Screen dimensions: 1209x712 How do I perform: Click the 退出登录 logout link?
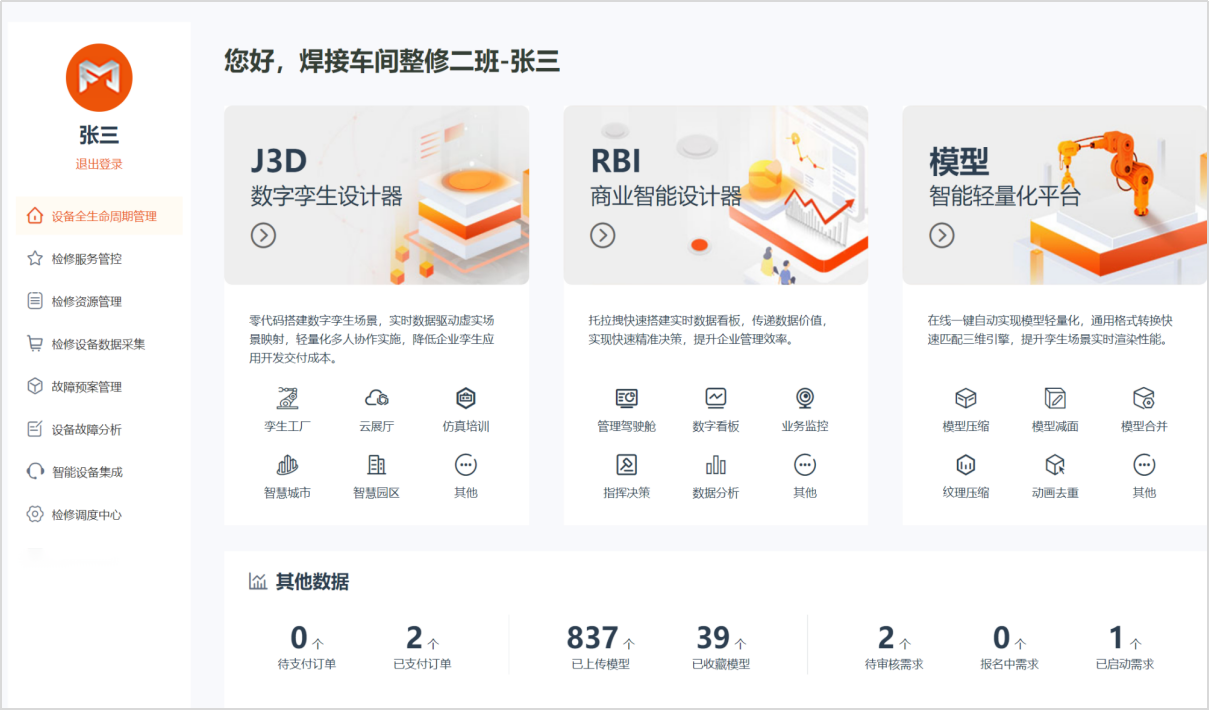(x=99, y=164)
